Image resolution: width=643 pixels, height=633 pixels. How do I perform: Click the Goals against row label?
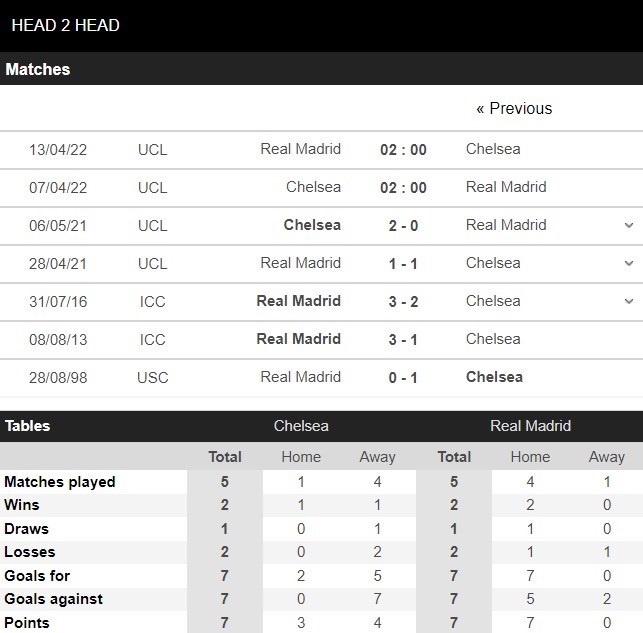(x=54, y=599)
